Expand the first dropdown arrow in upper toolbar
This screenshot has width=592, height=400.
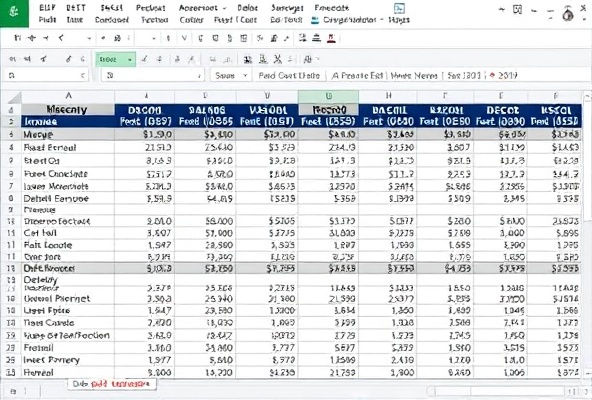89,38
